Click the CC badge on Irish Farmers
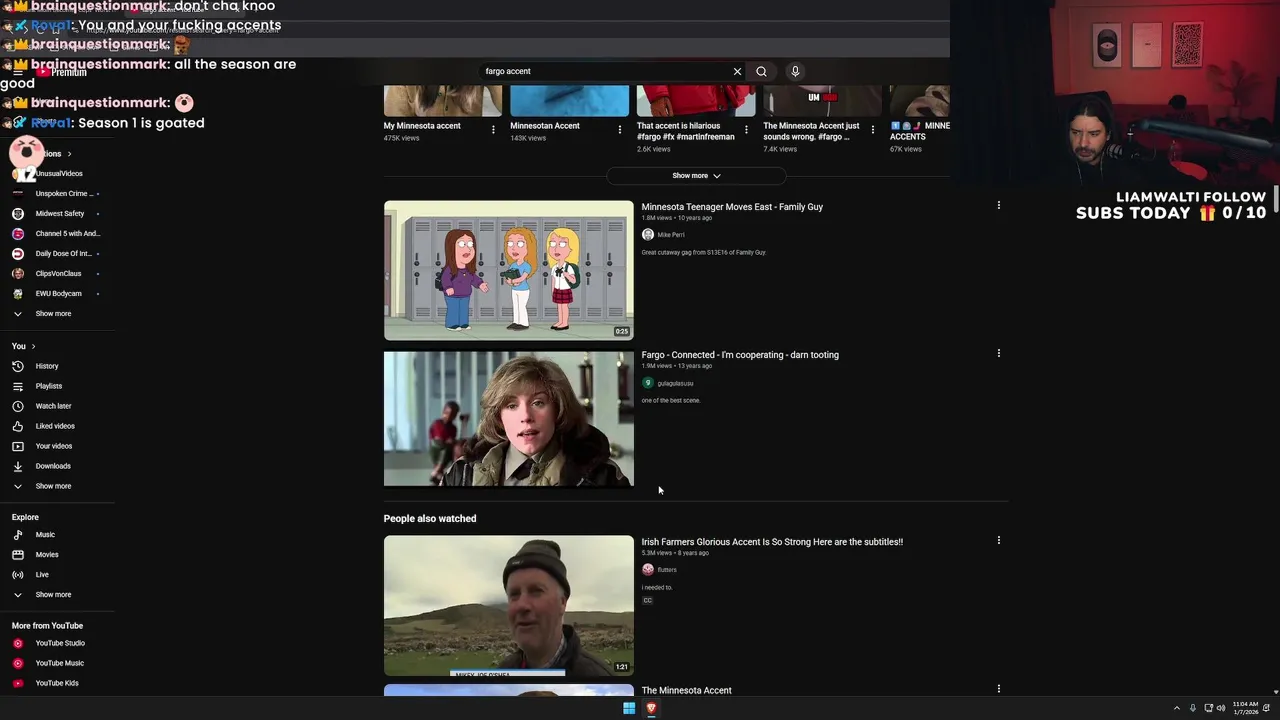The width and height of the screenshot is (1280, 720). 647,600
